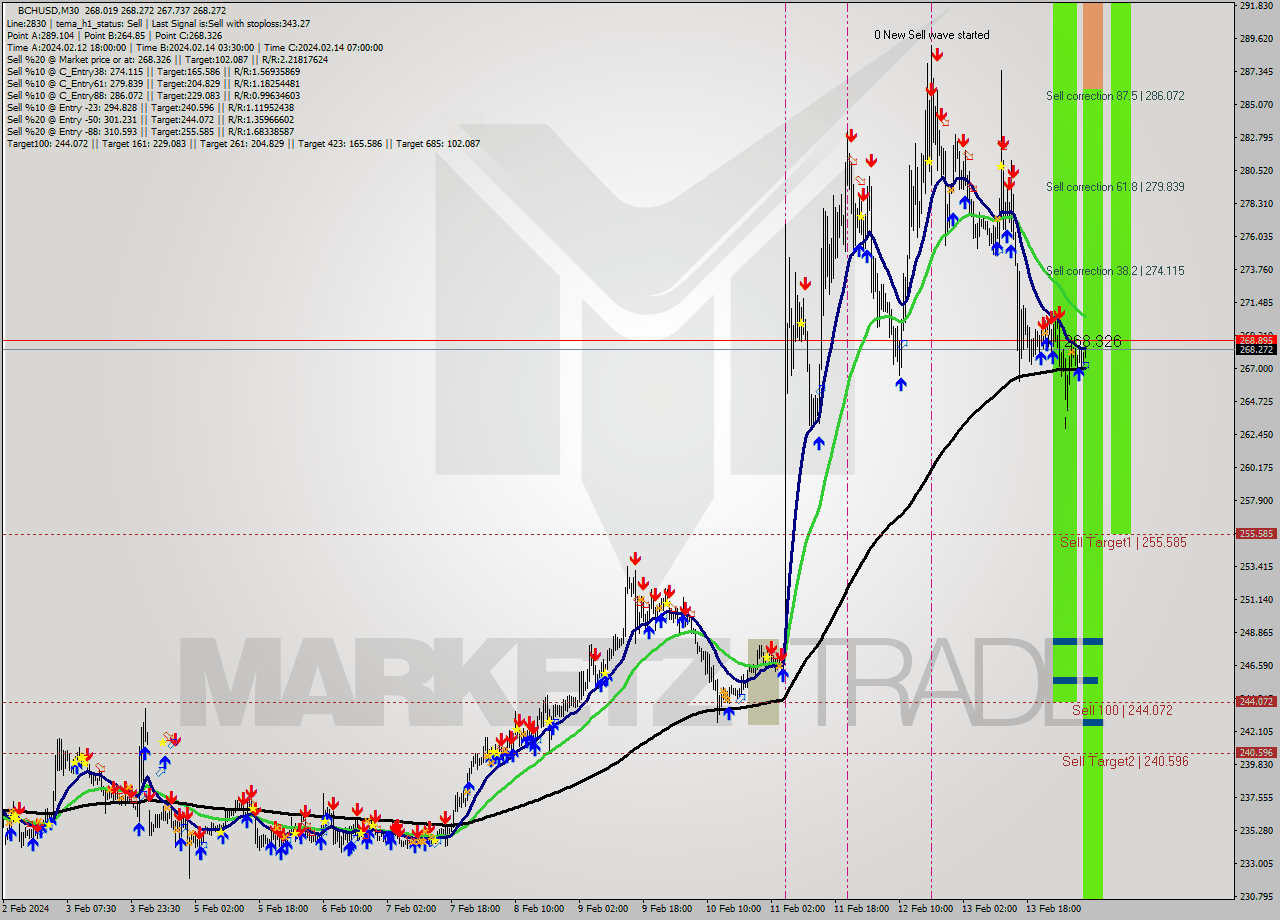The height and width of the screenshot is (920, 1280).
Task: Click the '13 Feb 02:00' time axis label
Action: point(989,909)
